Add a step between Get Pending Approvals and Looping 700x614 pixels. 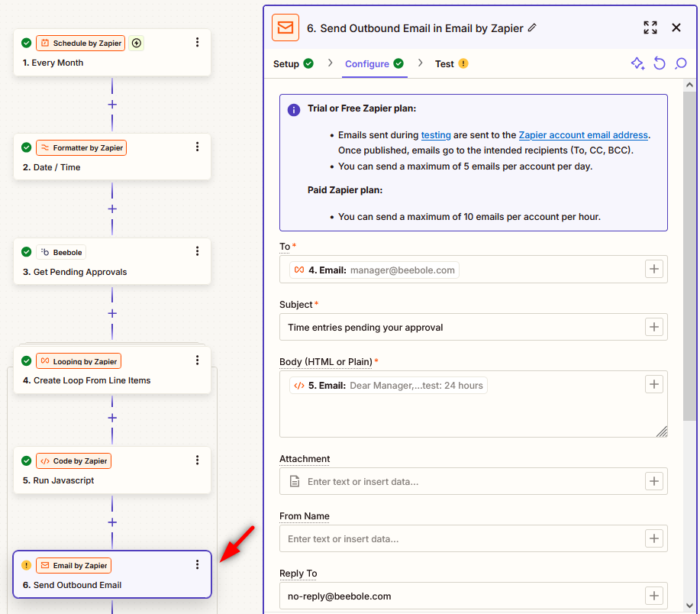(112, 313)
